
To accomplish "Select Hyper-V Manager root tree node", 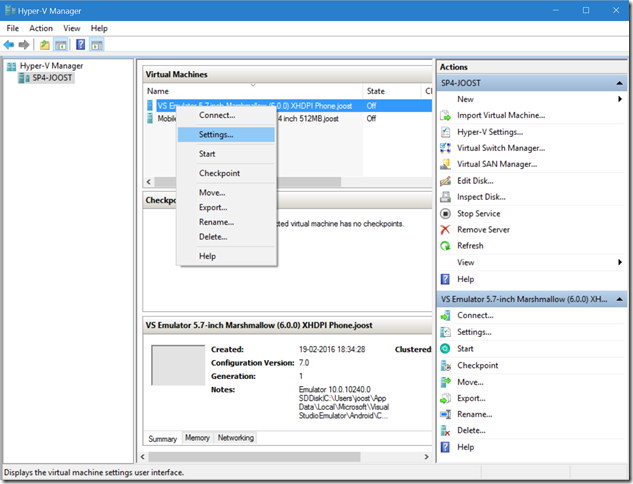I will [x=51, y=66].
